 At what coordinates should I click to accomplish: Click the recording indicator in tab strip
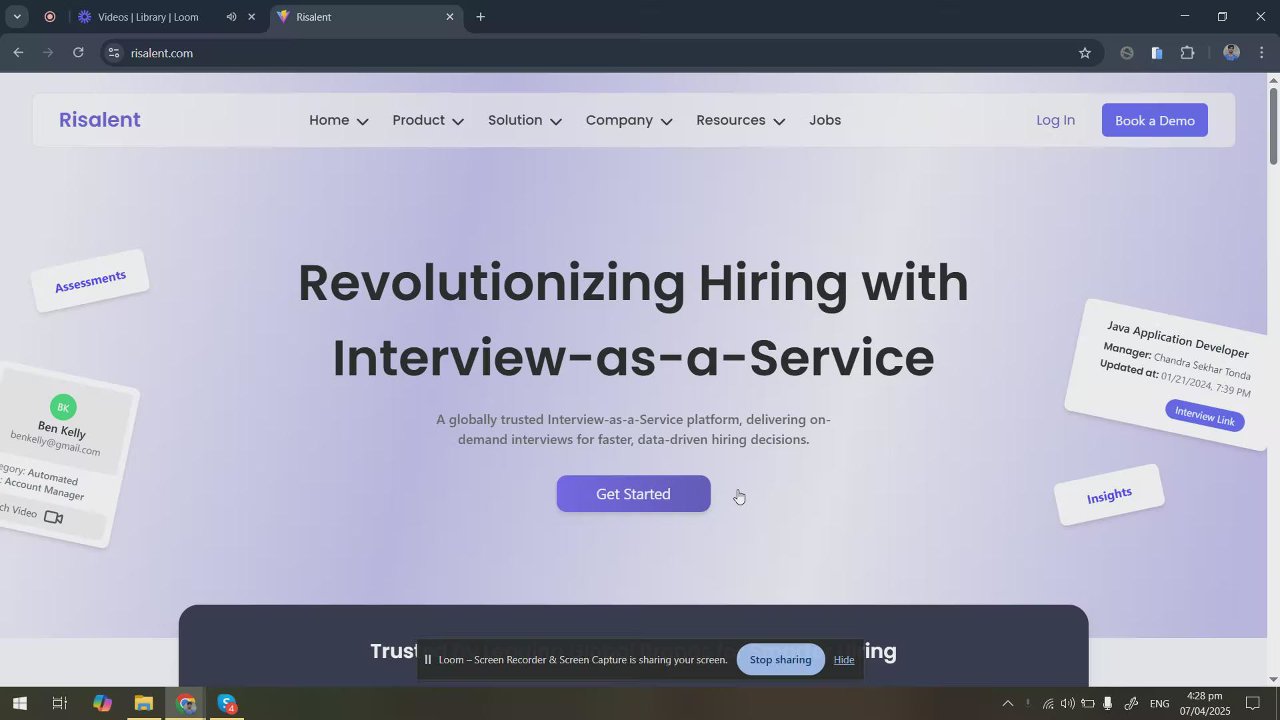[x=49, y=17]
